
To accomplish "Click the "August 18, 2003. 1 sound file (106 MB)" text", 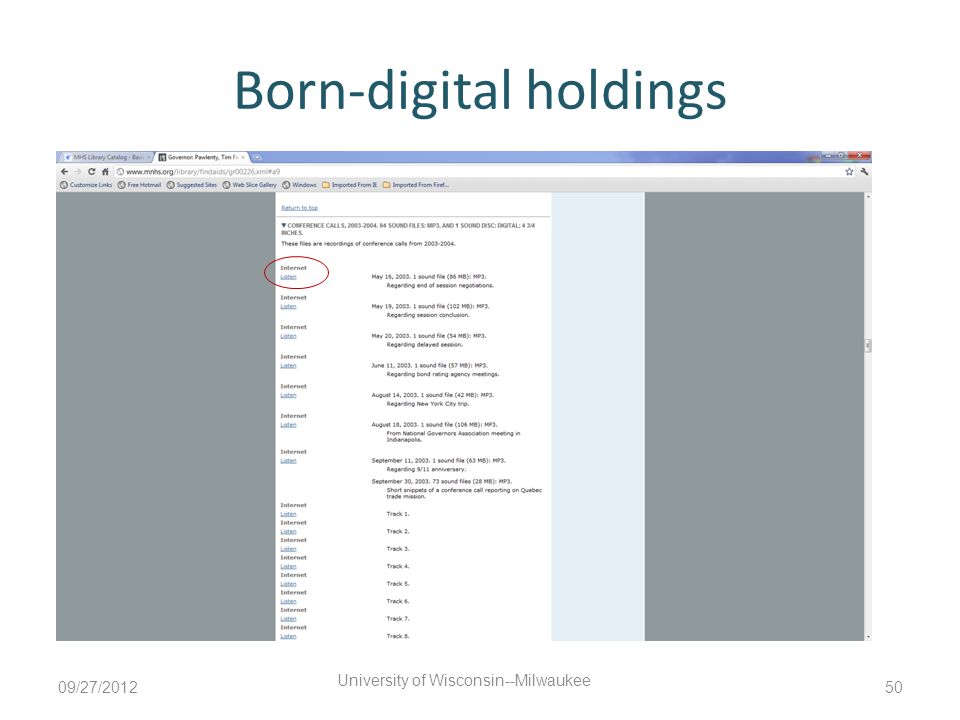I will click(434, 425).
